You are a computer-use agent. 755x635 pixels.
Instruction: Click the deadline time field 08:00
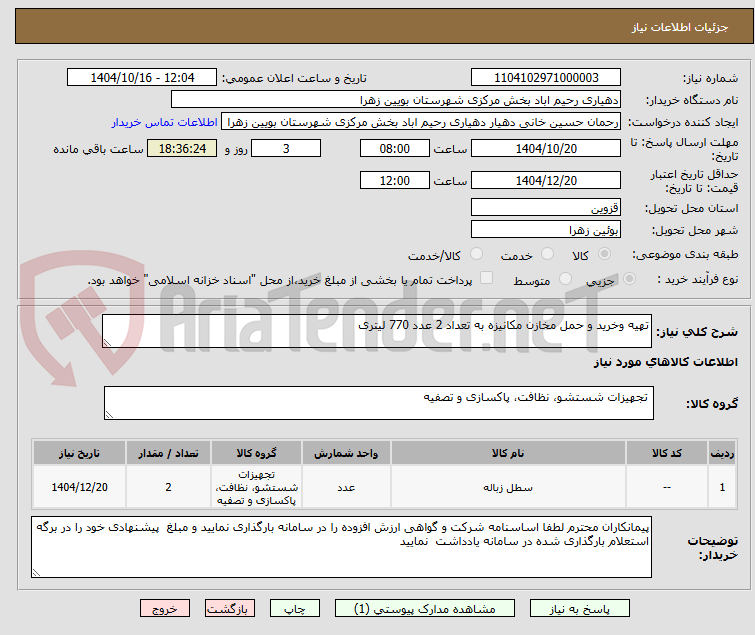pyautogui.click(x=394, y=148)
